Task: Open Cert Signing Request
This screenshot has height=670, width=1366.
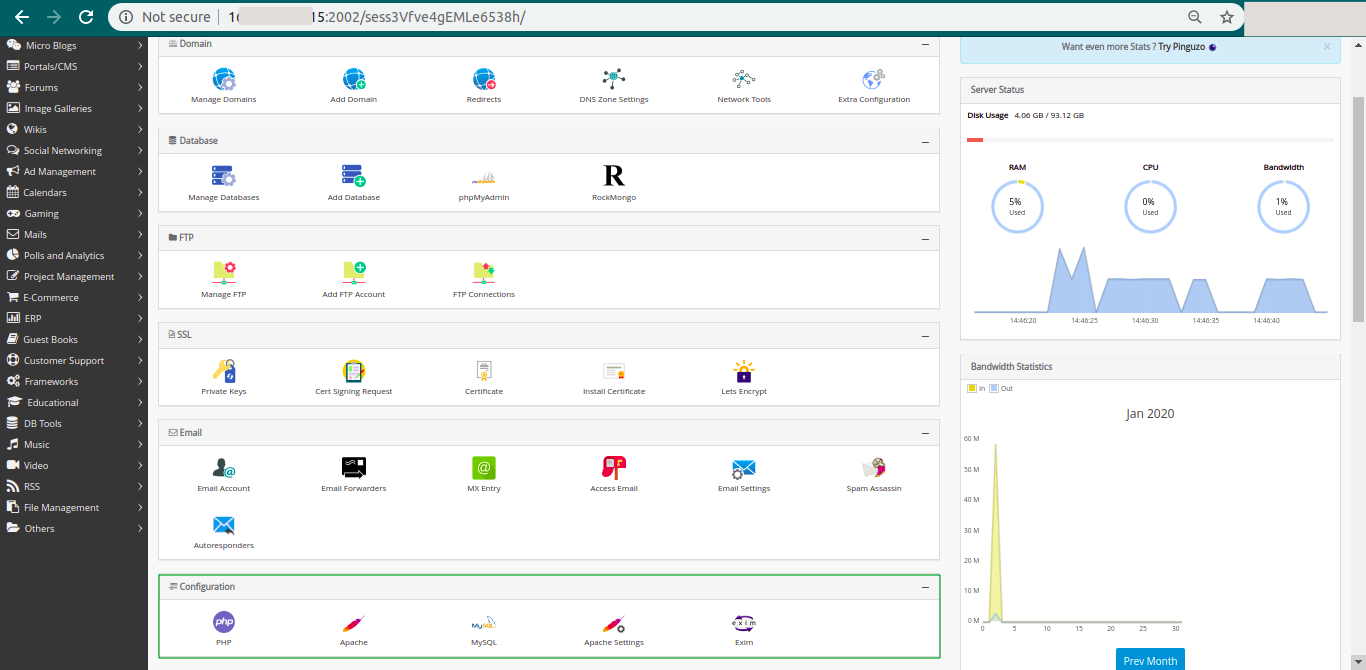Action: click(x=354, y=371)
